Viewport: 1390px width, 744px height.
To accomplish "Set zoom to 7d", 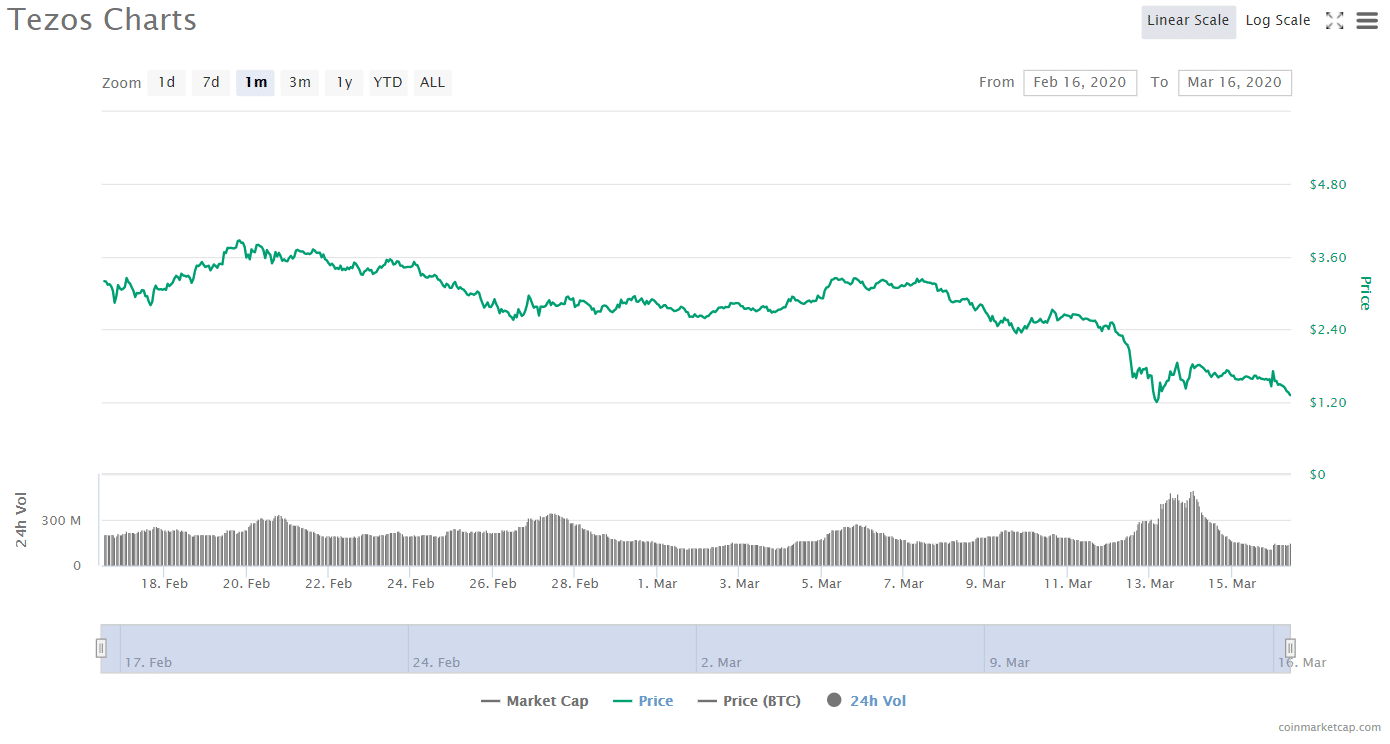I will (x=211, y=83).
